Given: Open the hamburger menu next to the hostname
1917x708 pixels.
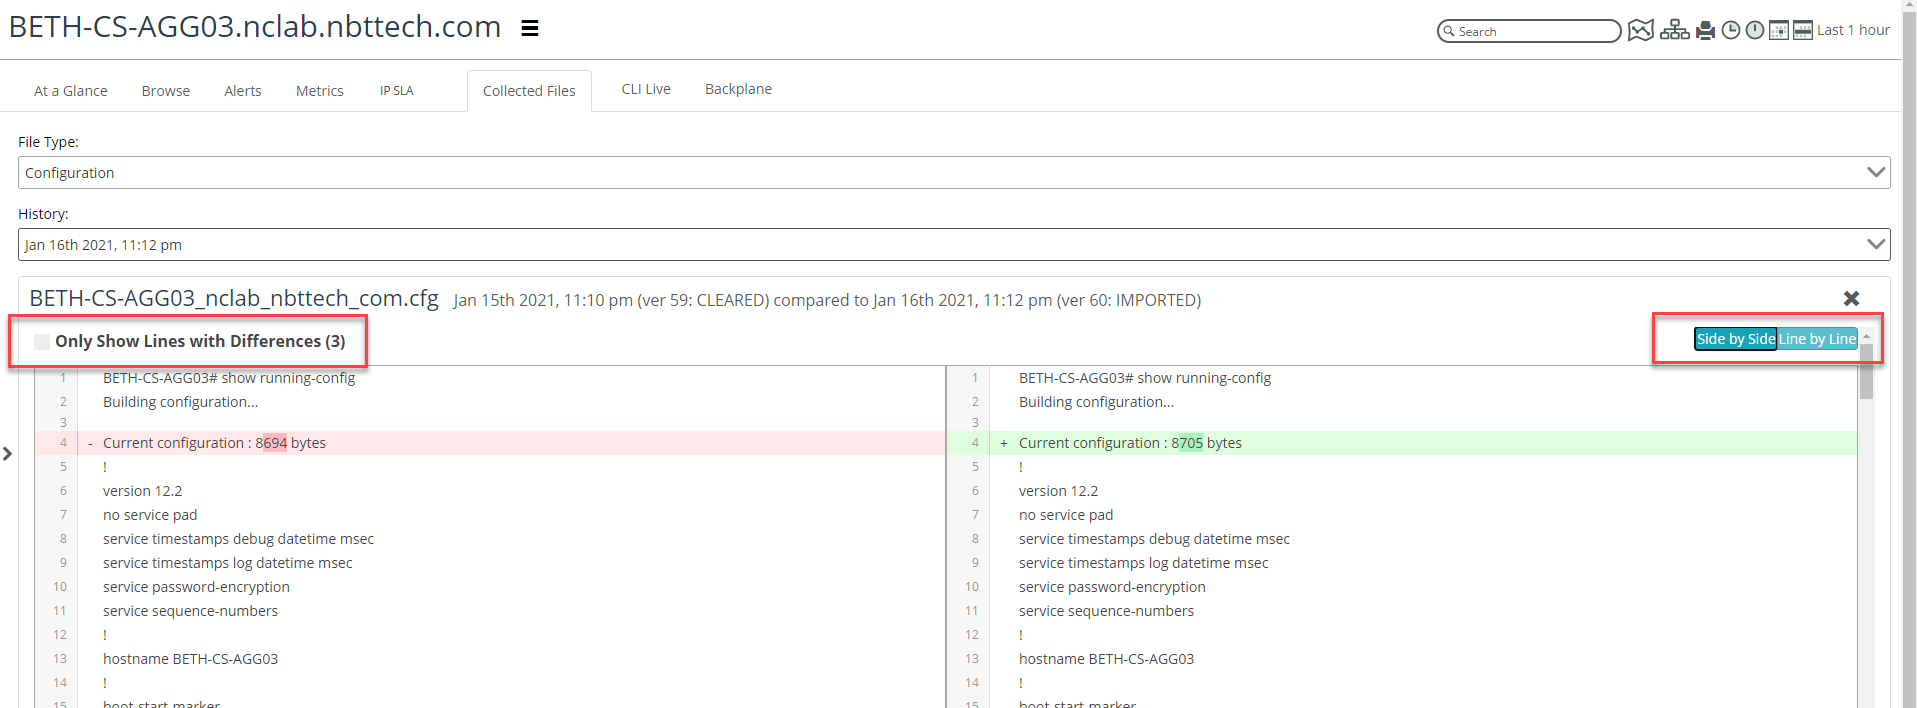Looking at the screenshot, I should pos(530,29).
